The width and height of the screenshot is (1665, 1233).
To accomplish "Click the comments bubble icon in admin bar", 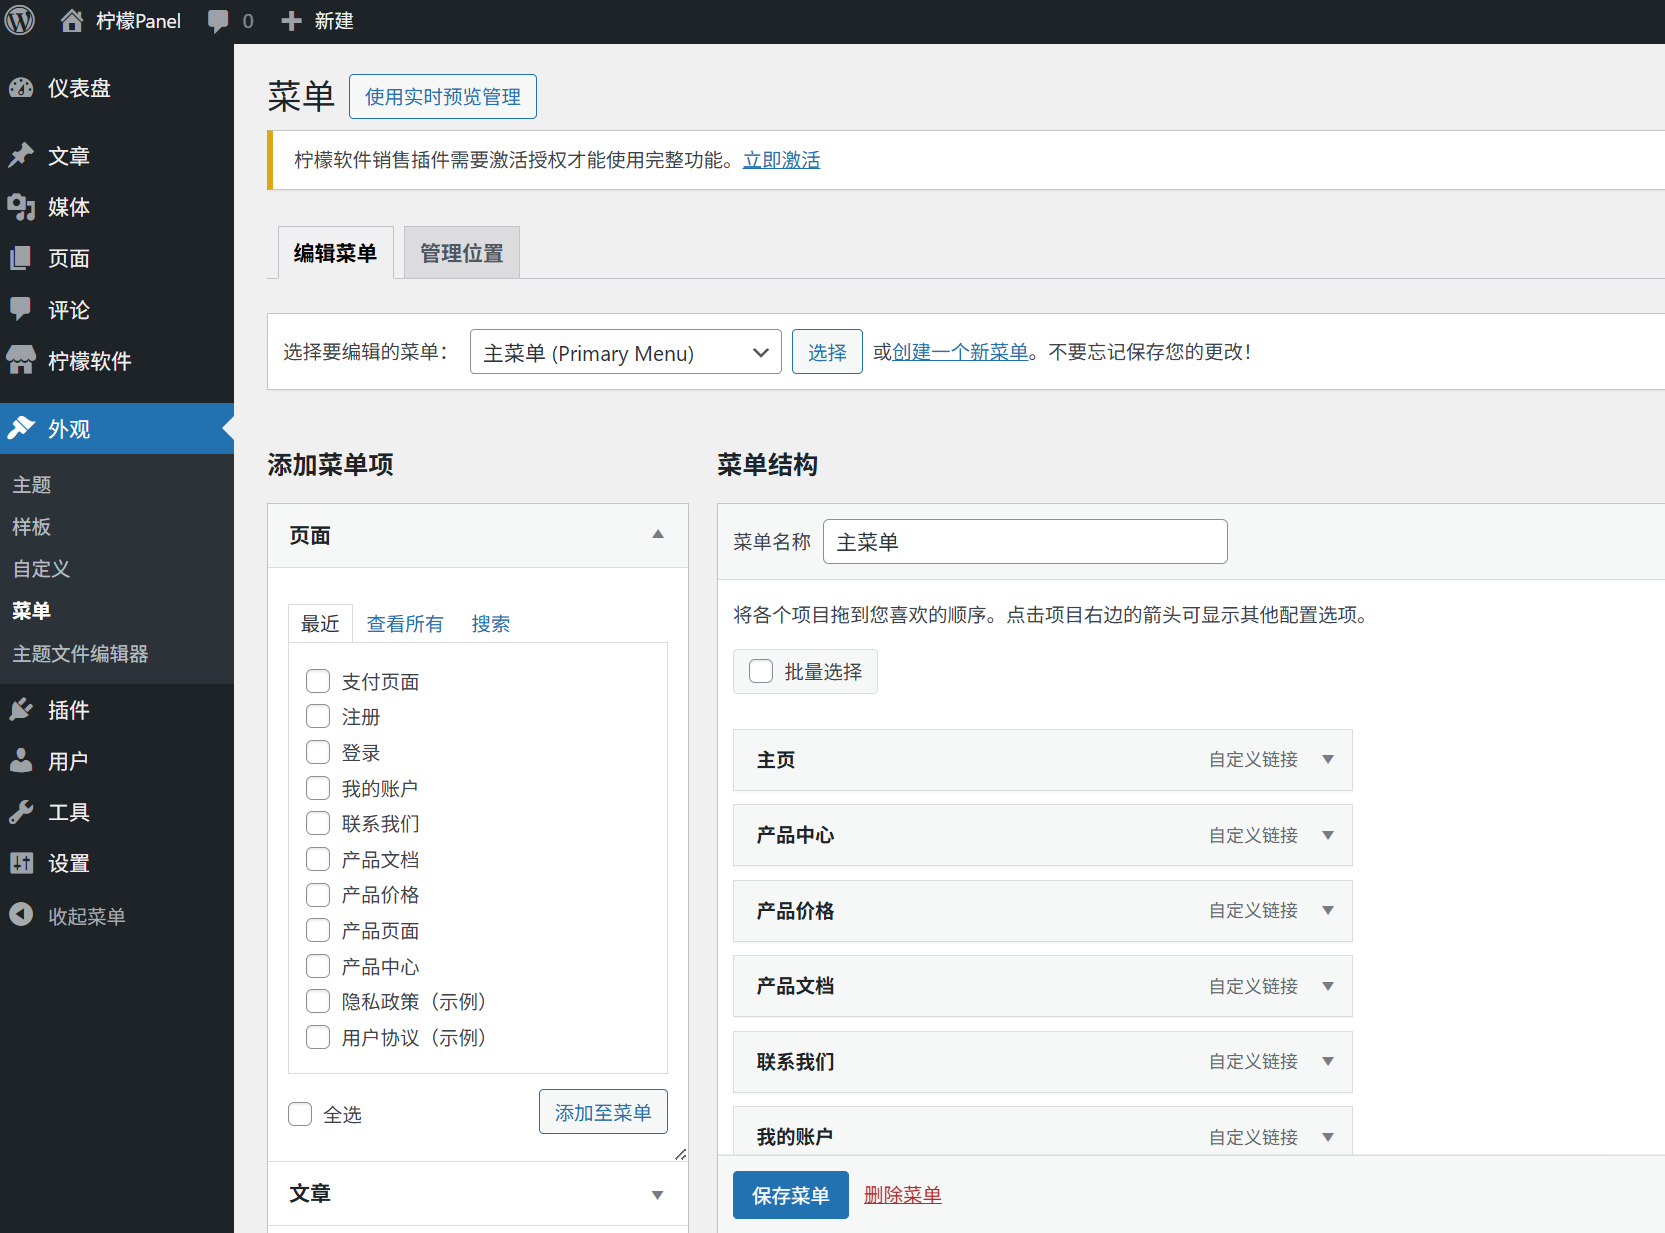I will pos(218,21).
